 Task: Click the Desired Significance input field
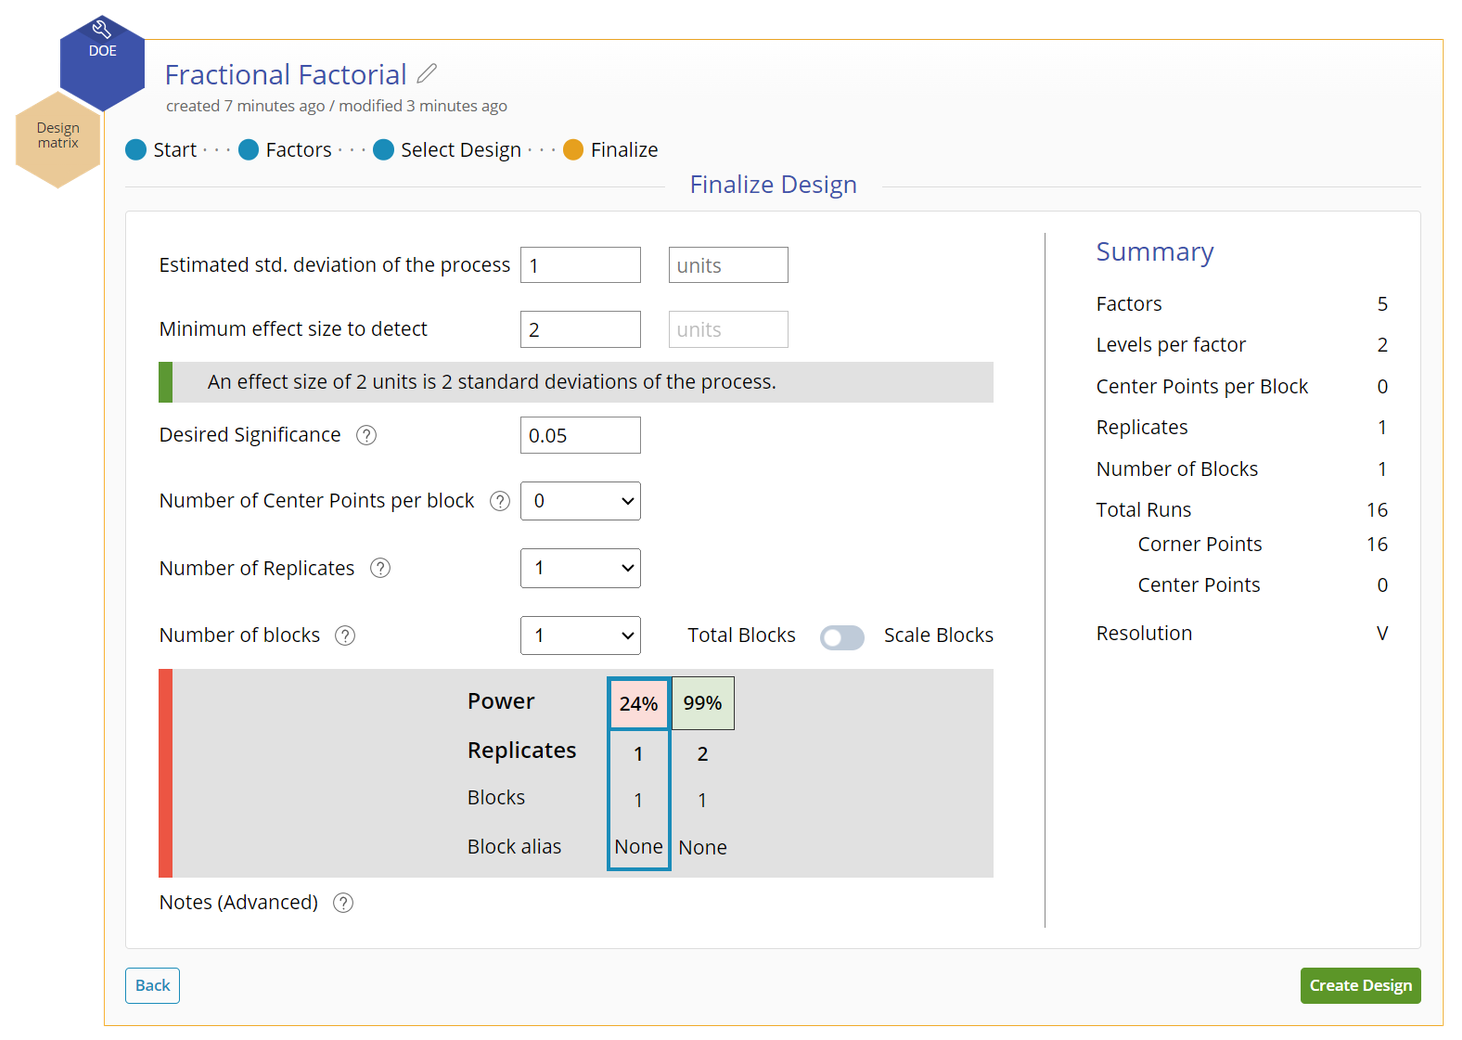pos(580,435)
